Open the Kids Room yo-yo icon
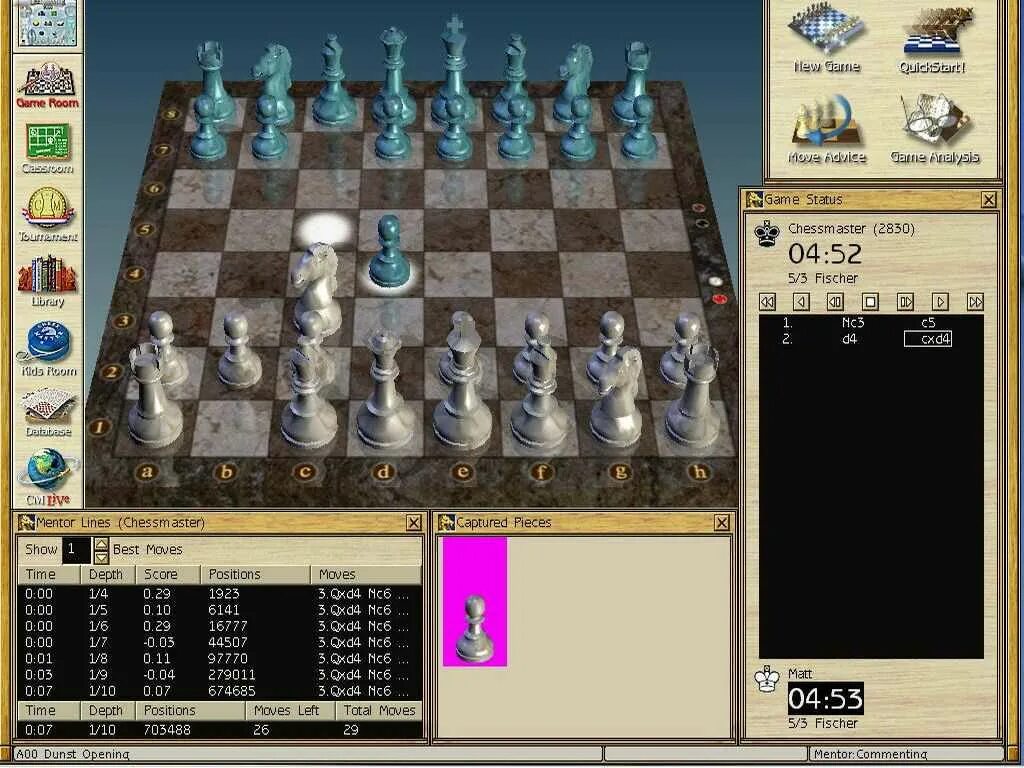Image resolution: width=1024 pixels, height=768 pixels. pyautogui.click(x=48, y=349)
